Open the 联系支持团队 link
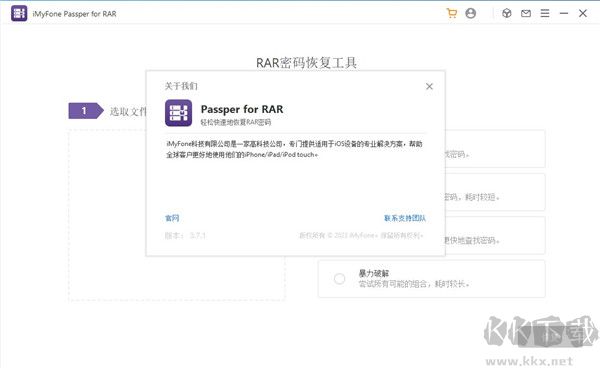Screen dimensions: 600x368 click(405, 218)
